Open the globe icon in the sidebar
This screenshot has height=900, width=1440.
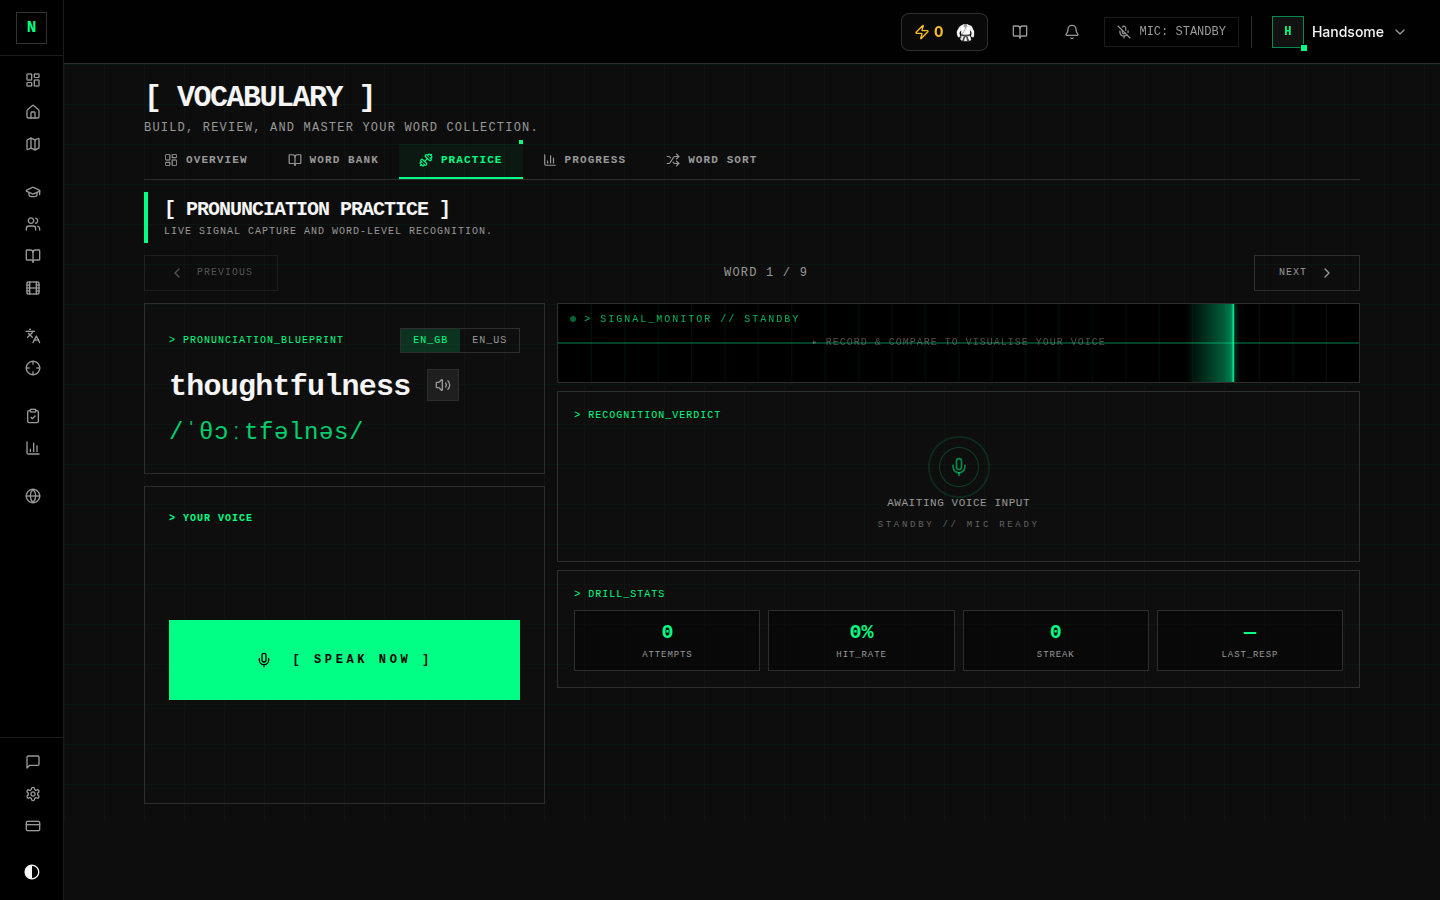pyautogui.click(x=33, y=496)
